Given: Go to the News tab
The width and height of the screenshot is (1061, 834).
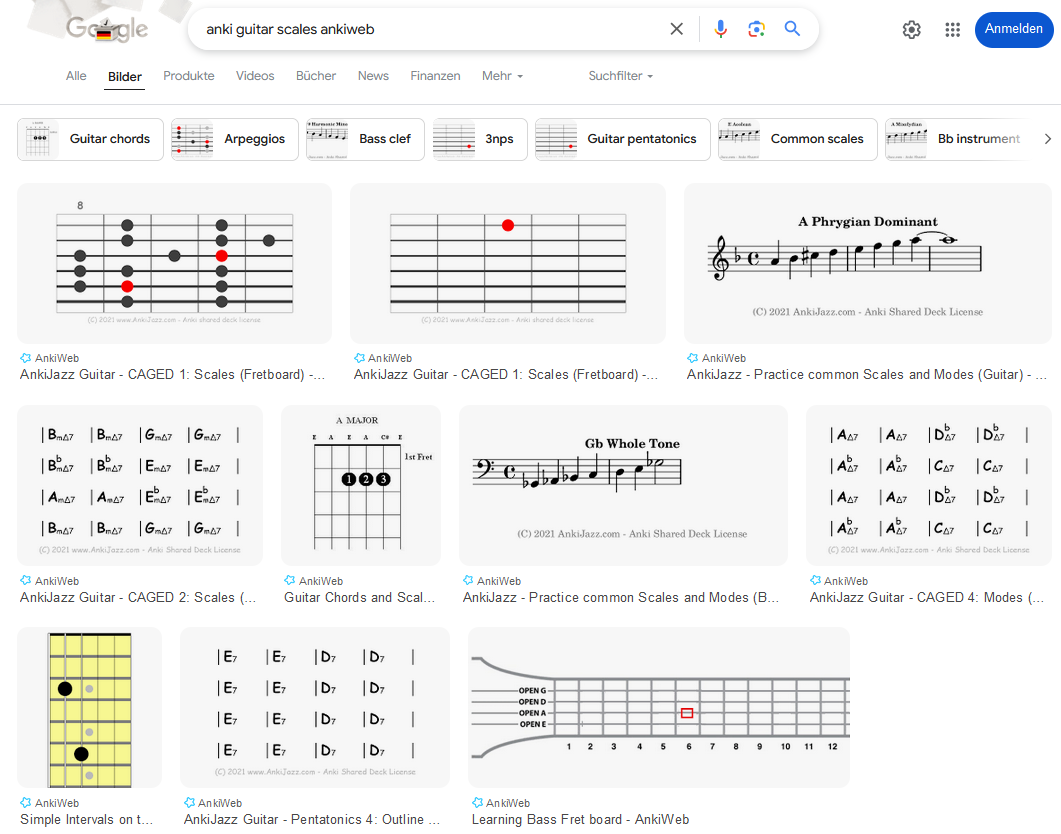Looking at the screenshot, I should point(374,76).
